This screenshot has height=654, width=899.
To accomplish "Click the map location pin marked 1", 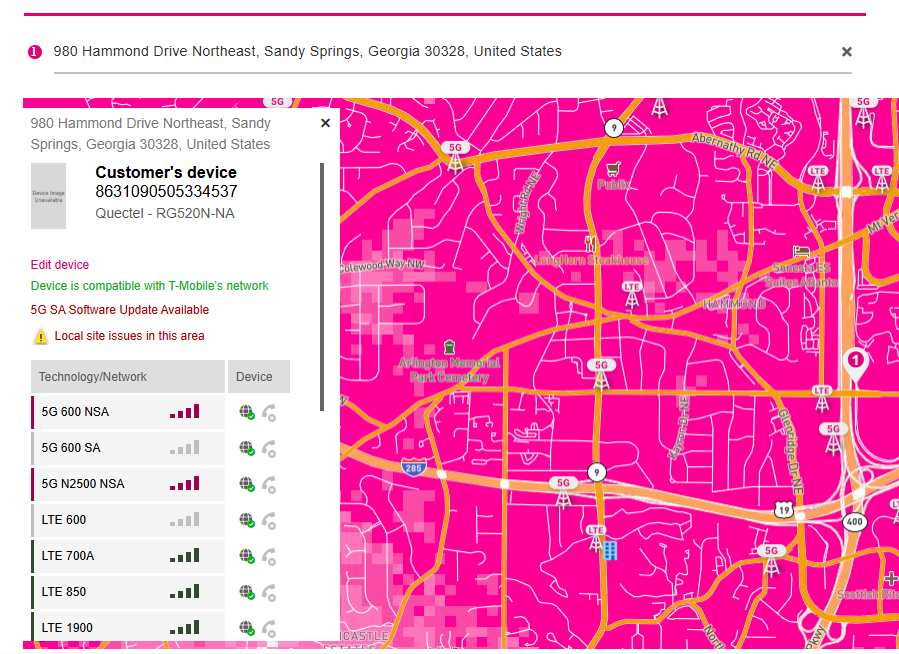I will coord(856,362).
